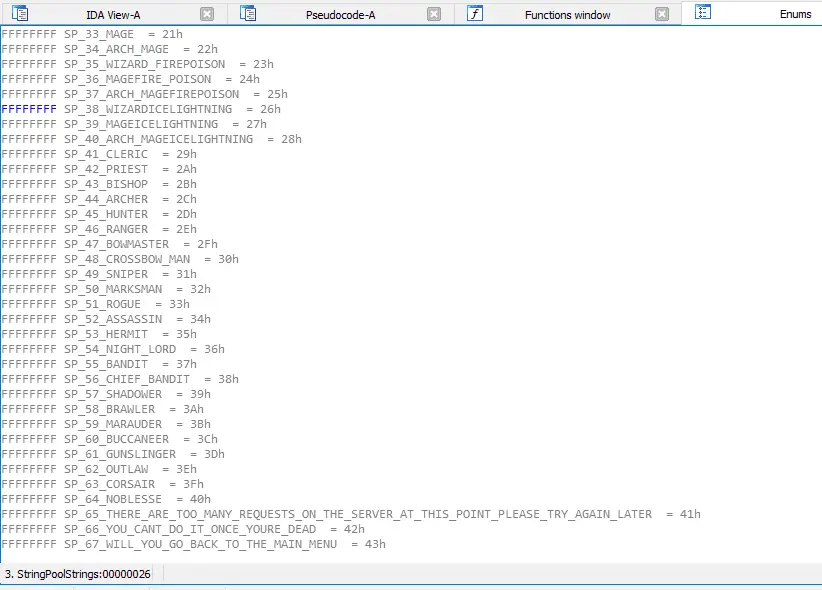Select SP_67_WILL_YOU_GO_BACK_TO_THE_MAIN_MENU member
Viewport: 822px width, 590px height.
click(200, 544)
